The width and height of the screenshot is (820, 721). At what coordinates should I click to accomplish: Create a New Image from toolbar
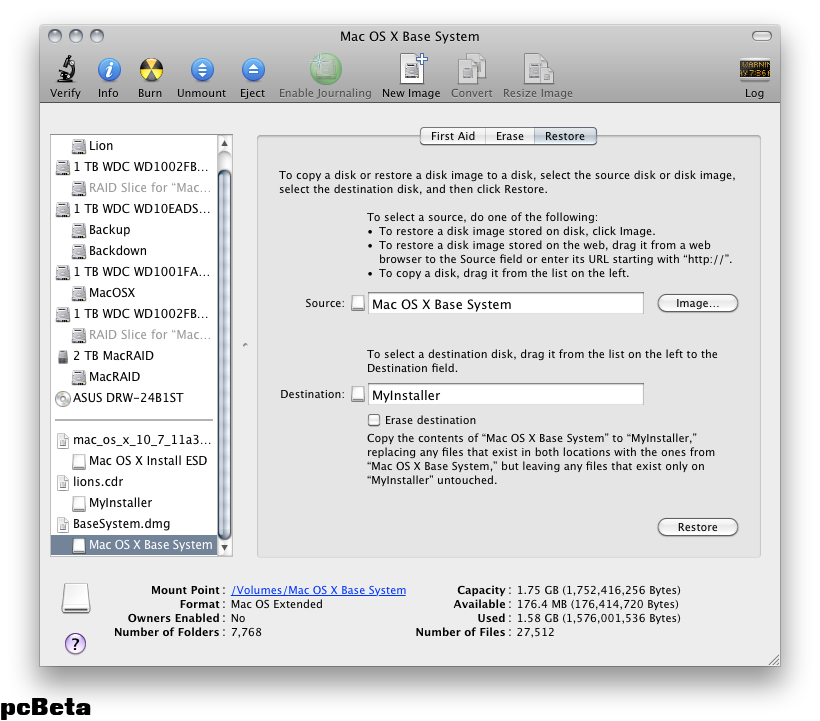412,69
